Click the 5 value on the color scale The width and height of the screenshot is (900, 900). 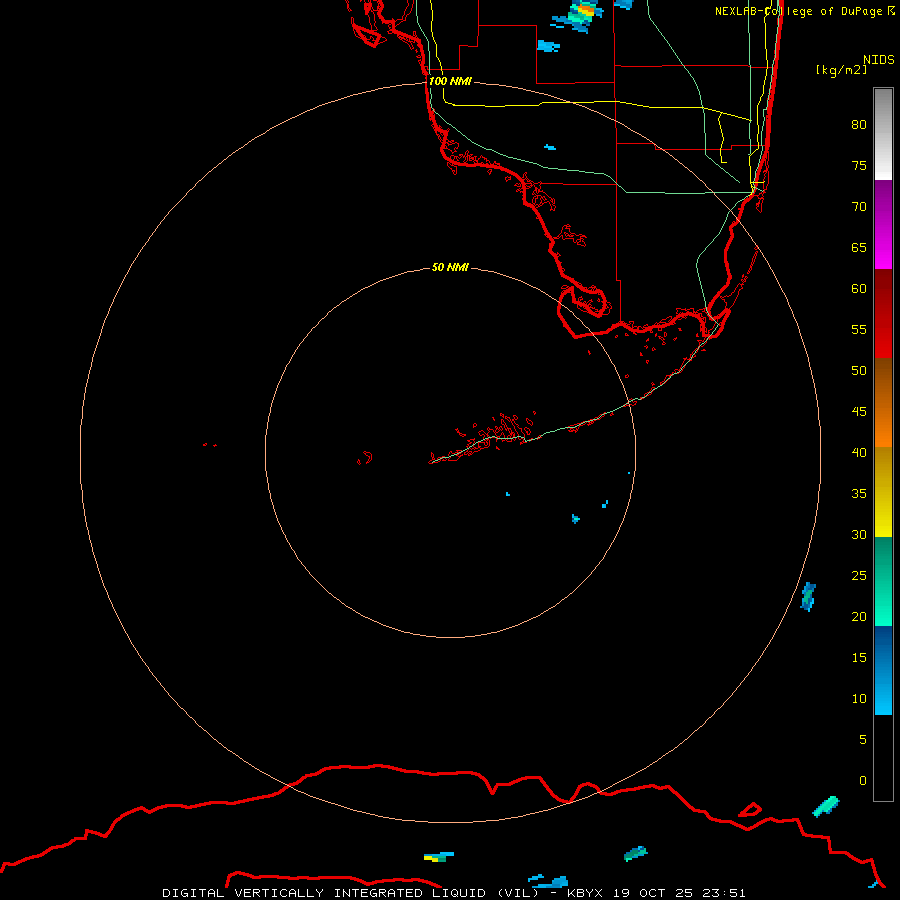pos(863,740)
